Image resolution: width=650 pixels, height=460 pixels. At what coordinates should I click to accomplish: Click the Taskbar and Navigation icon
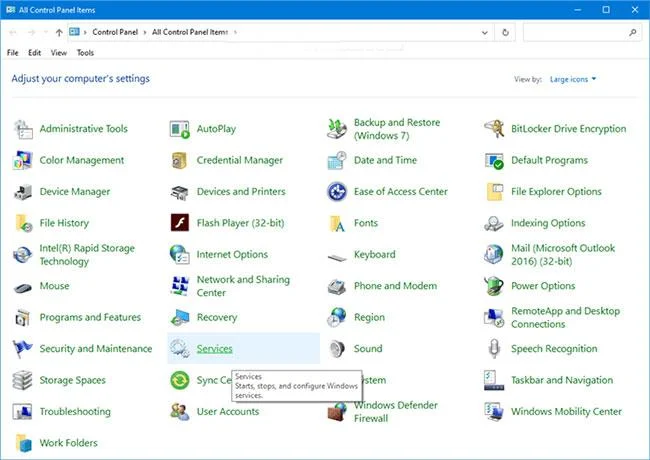click(x=494, y=380)
